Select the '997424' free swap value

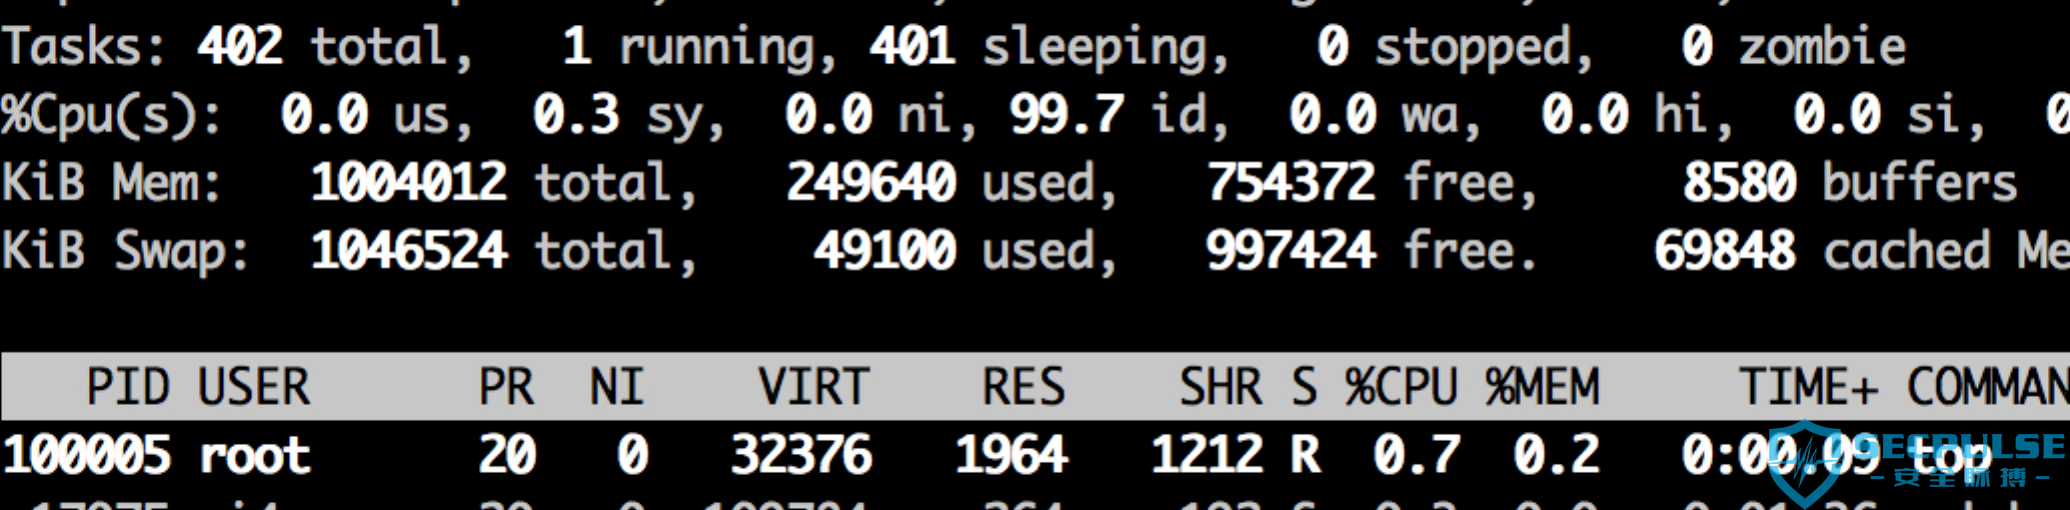pyautogui.click(x=1291, y=251)
